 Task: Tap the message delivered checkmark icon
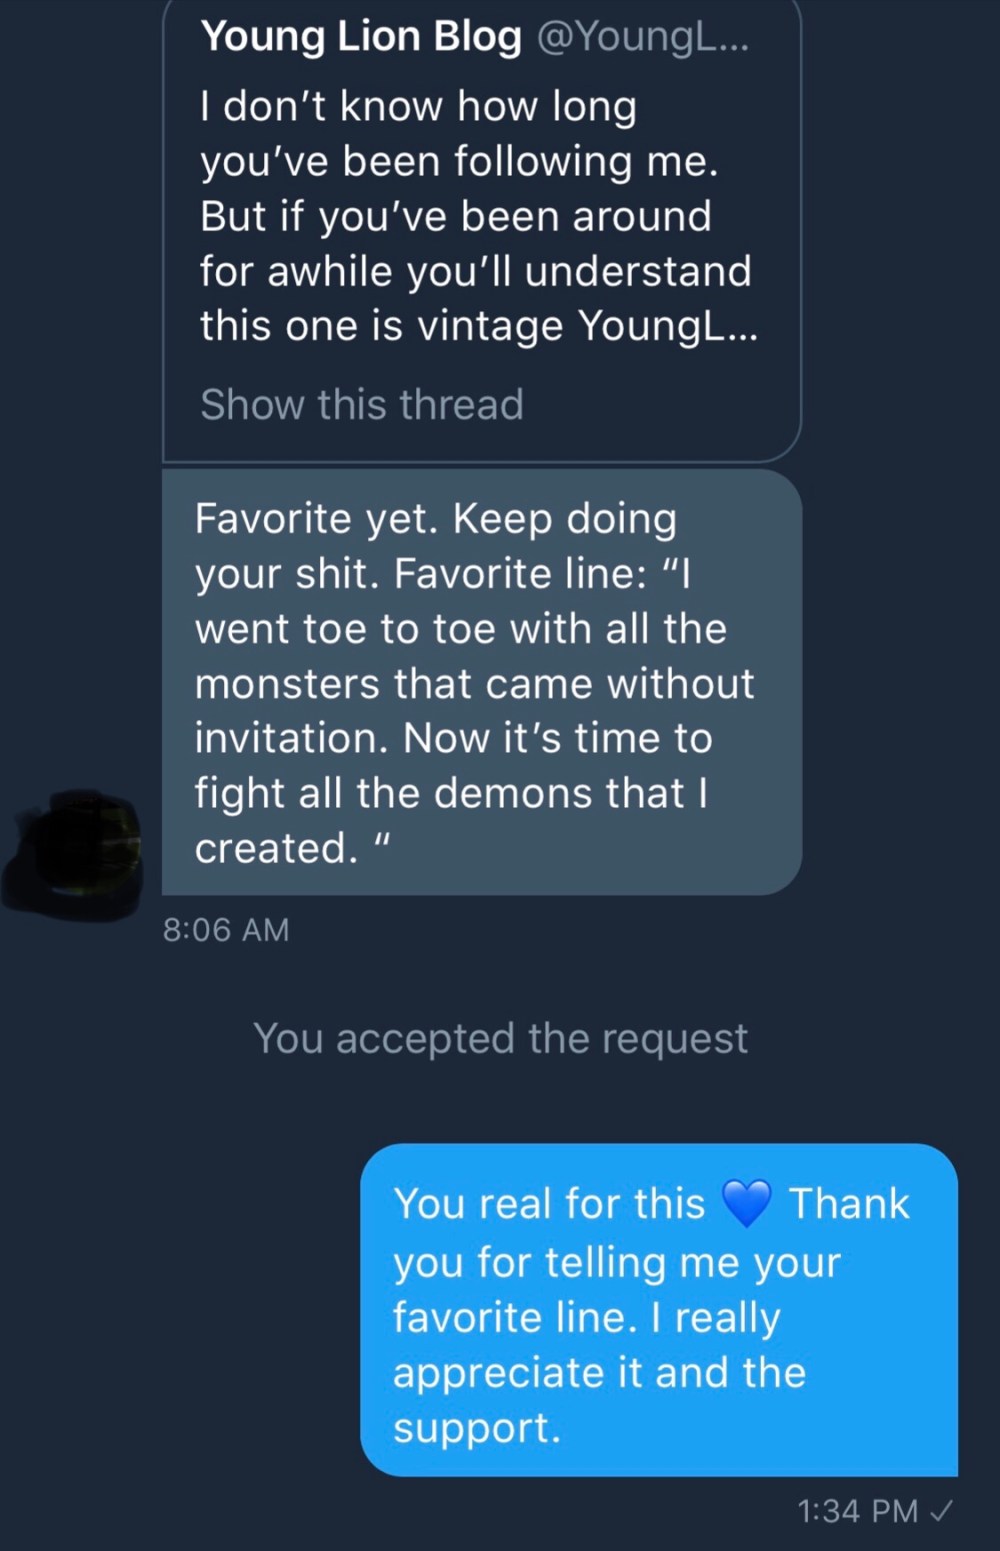(x=941, y=1510)
